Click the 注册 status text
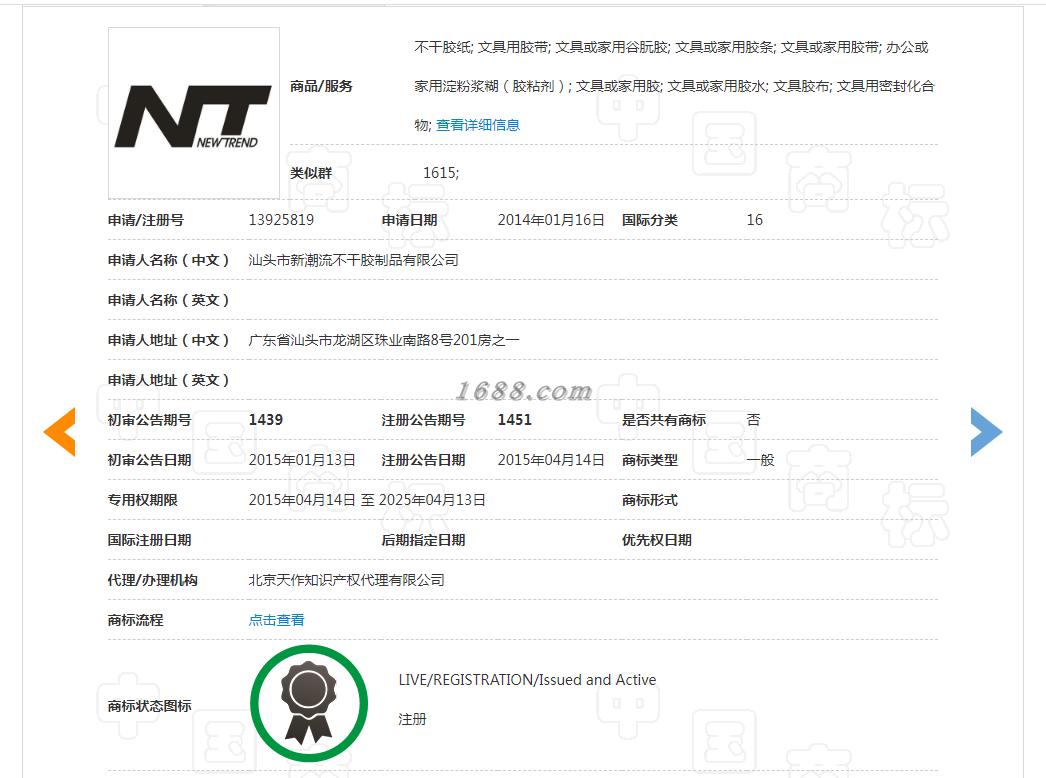 [x=412, y=719]
